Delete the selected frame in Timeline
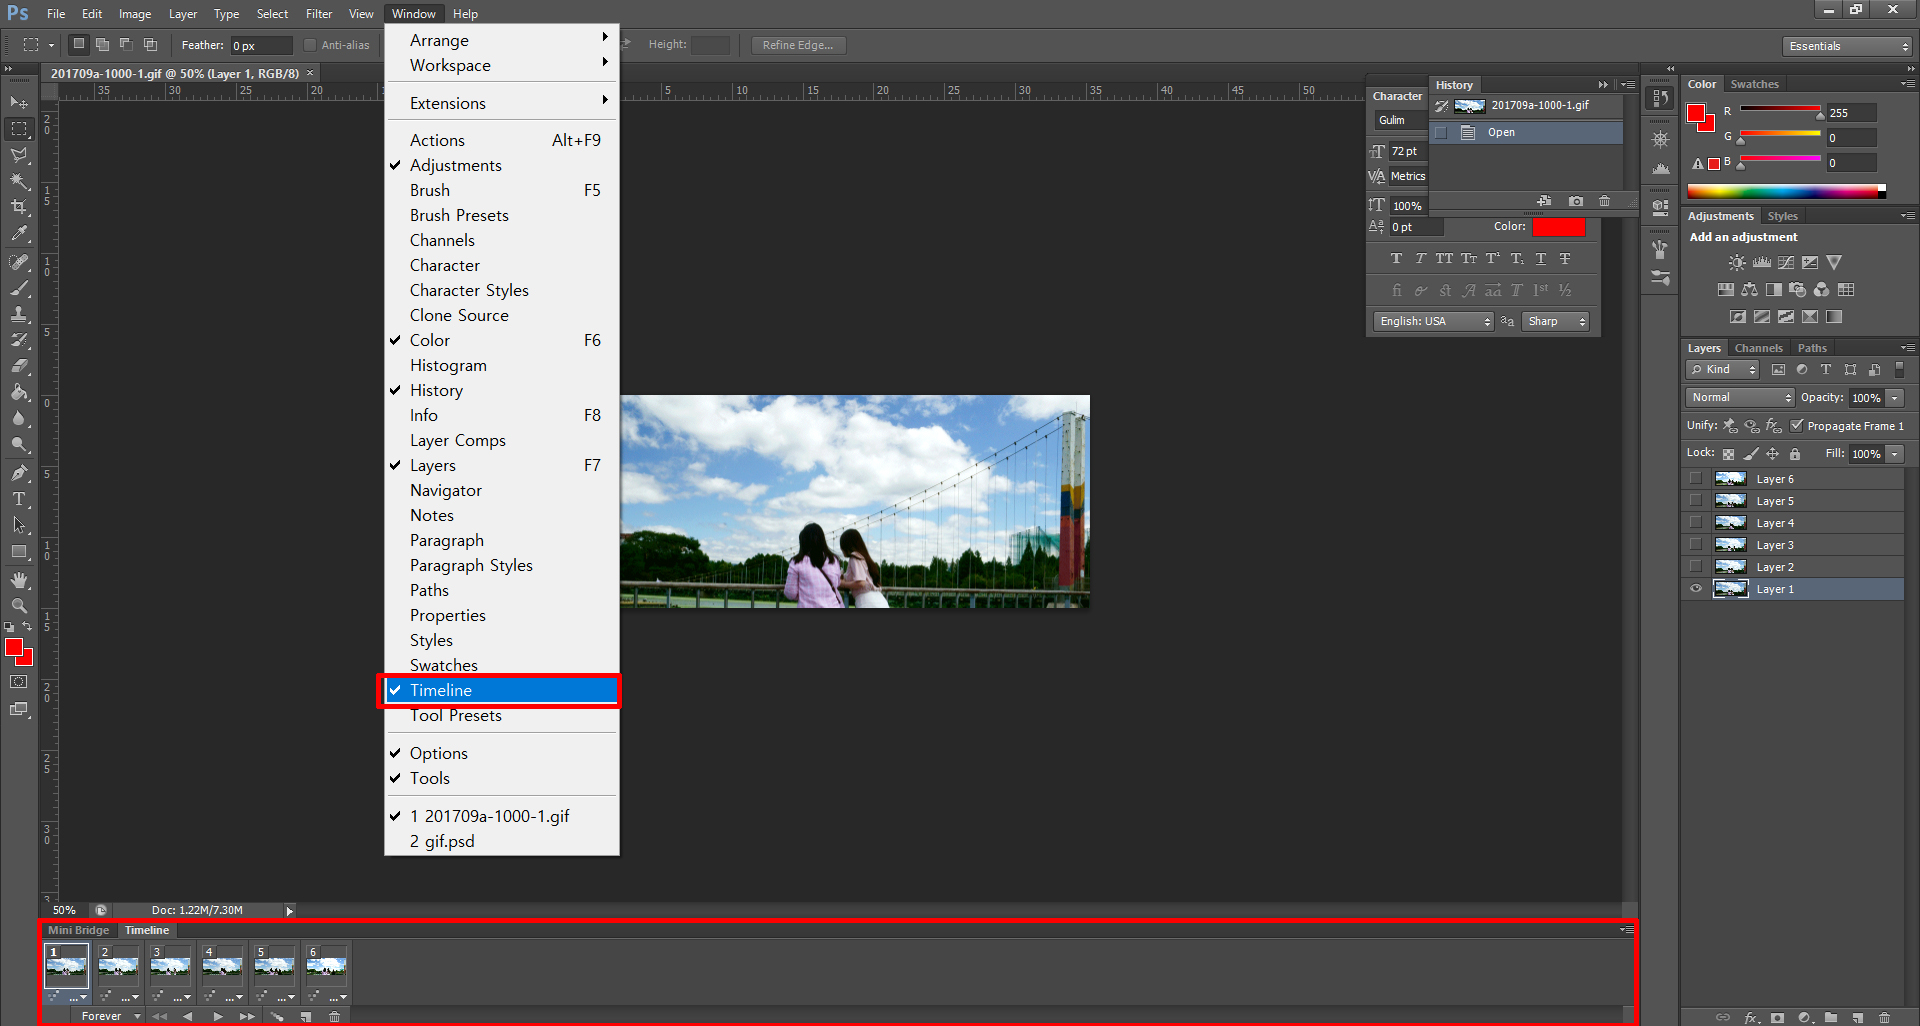This screenshot has height=1026, width=1920. [334, 1016]
